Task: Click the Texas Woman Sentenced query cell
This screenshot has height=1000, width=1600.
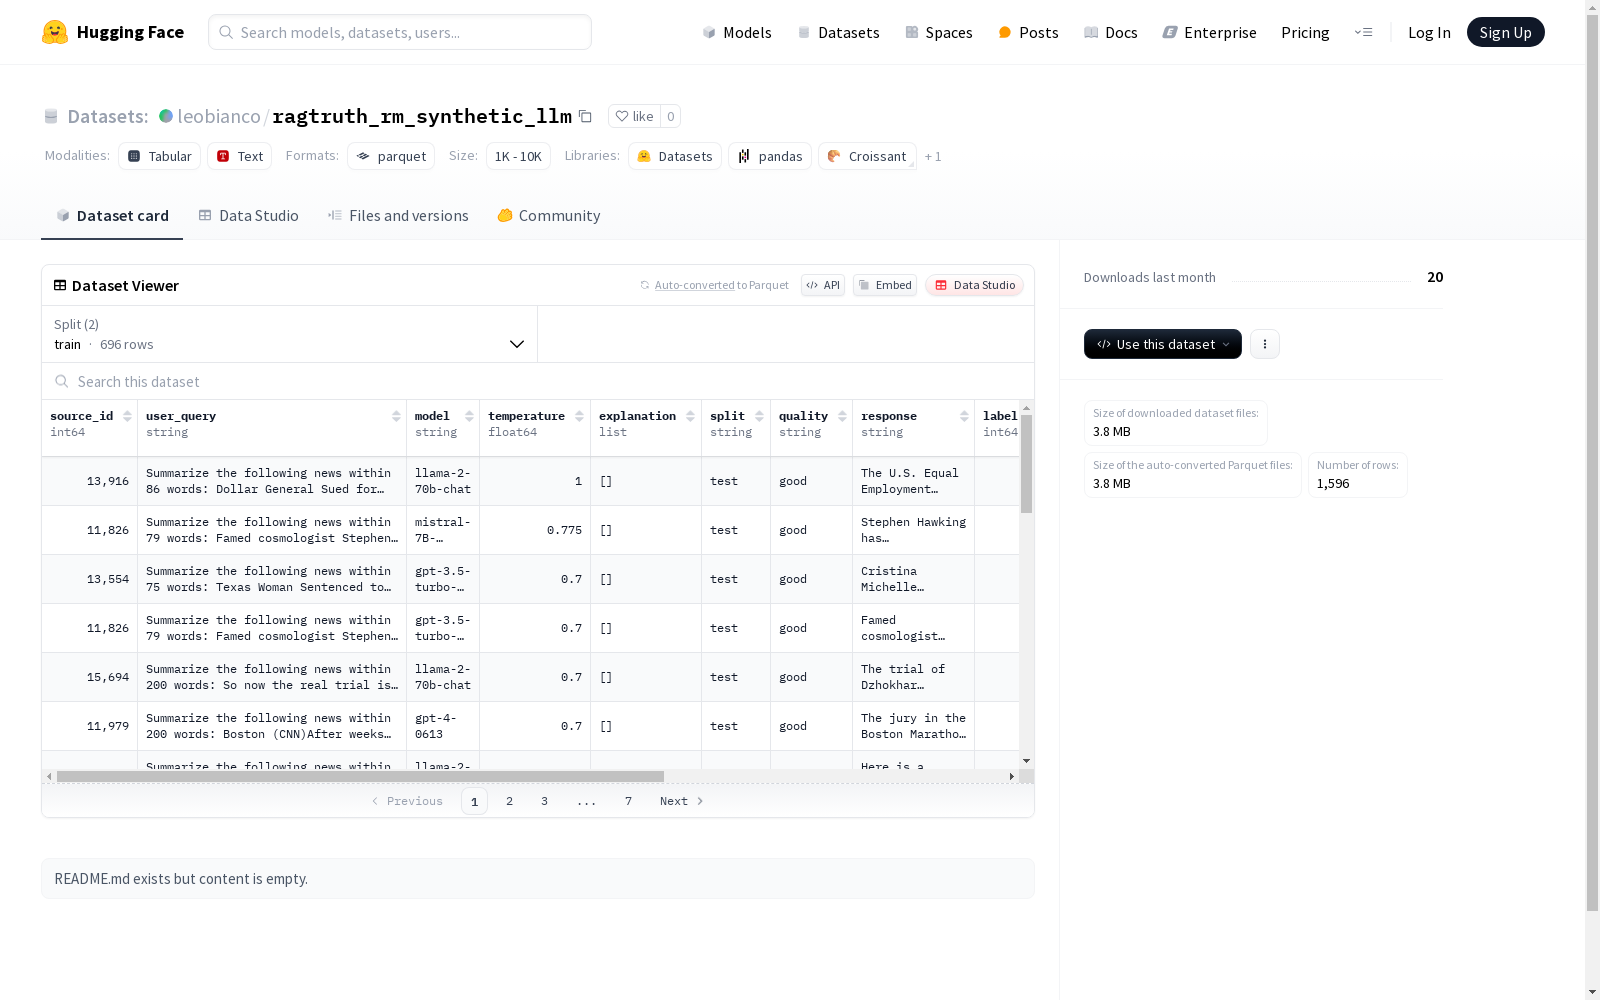Action: click(272, 579)
